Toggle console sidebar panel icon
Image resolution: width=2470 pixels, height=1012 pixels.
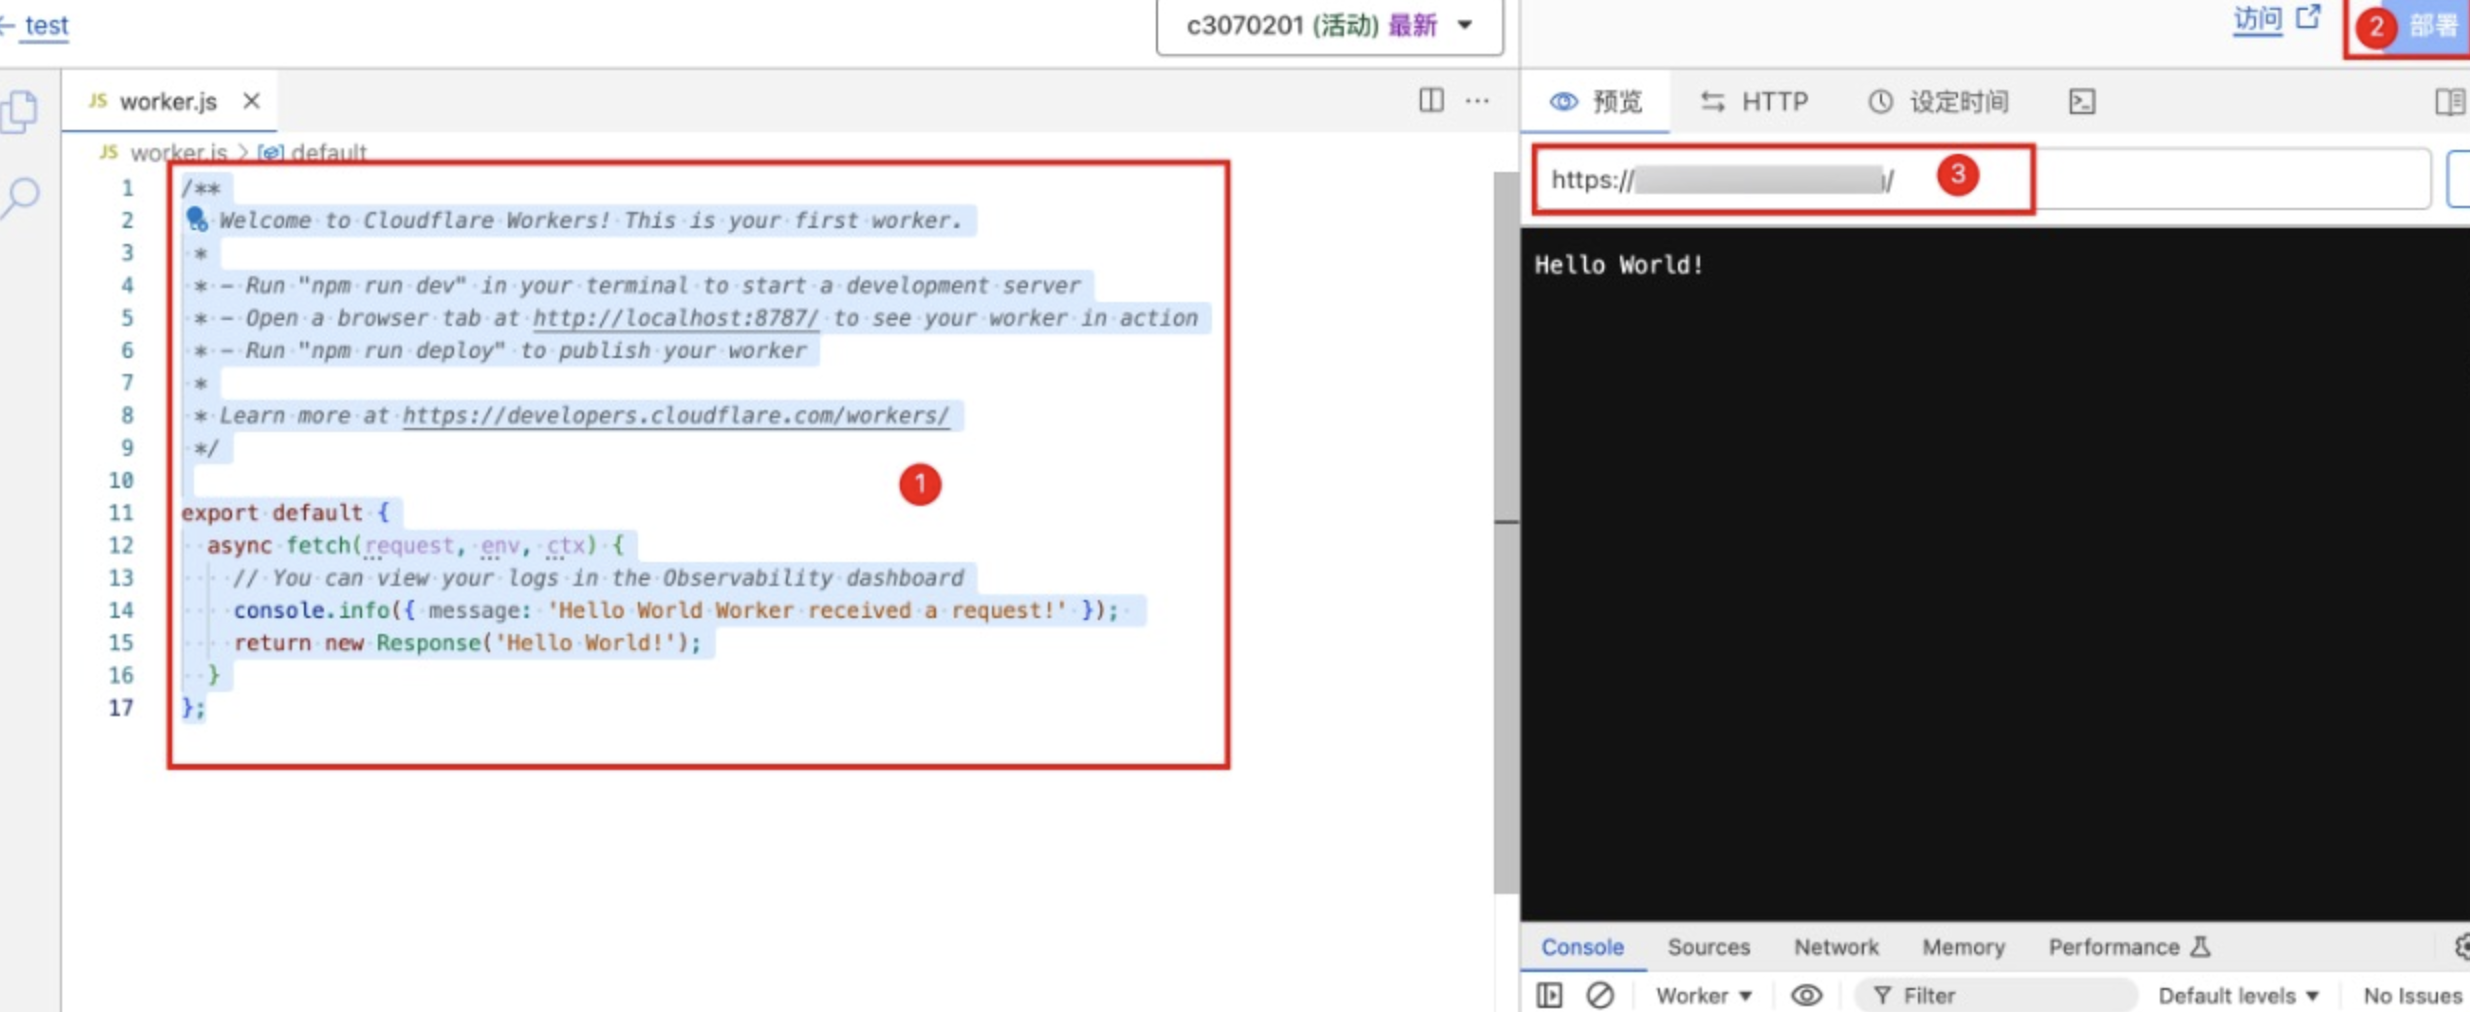(1549, 995)
